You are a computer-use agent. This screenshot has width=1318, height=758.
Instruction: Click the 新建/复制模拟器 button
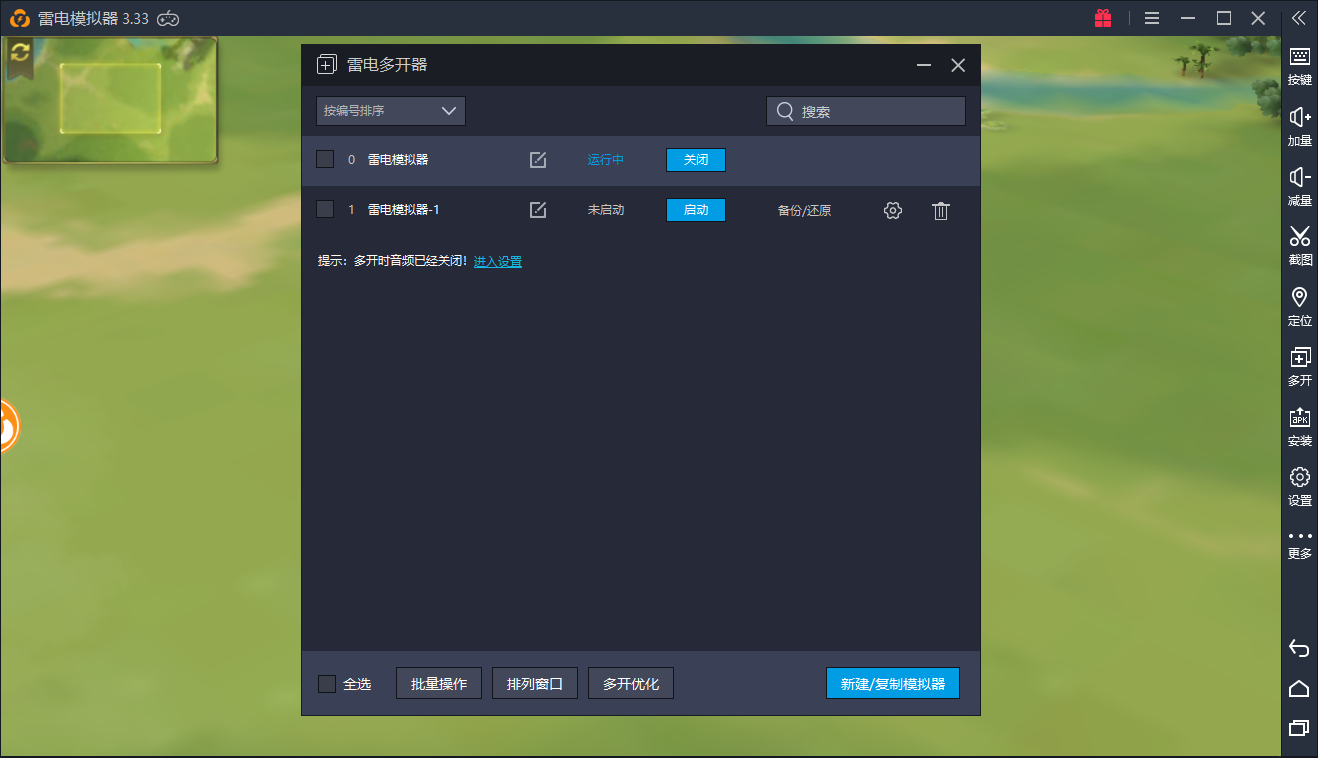click(x=893, y=684)
